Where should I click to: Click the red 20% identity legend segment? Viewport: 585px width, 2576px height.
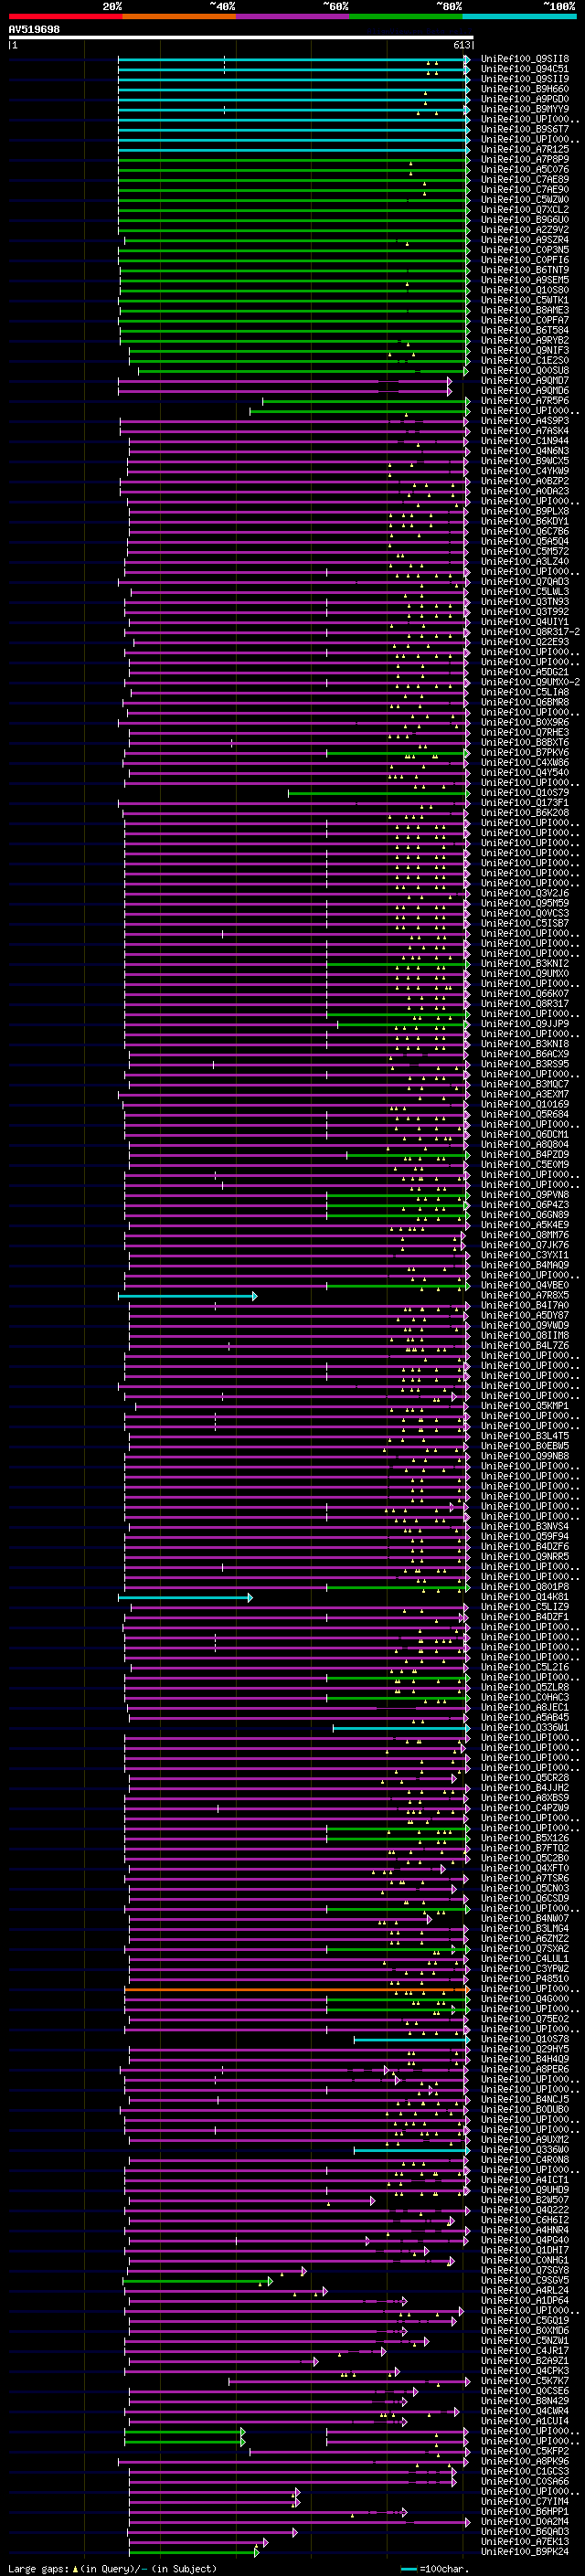point(65,16)
